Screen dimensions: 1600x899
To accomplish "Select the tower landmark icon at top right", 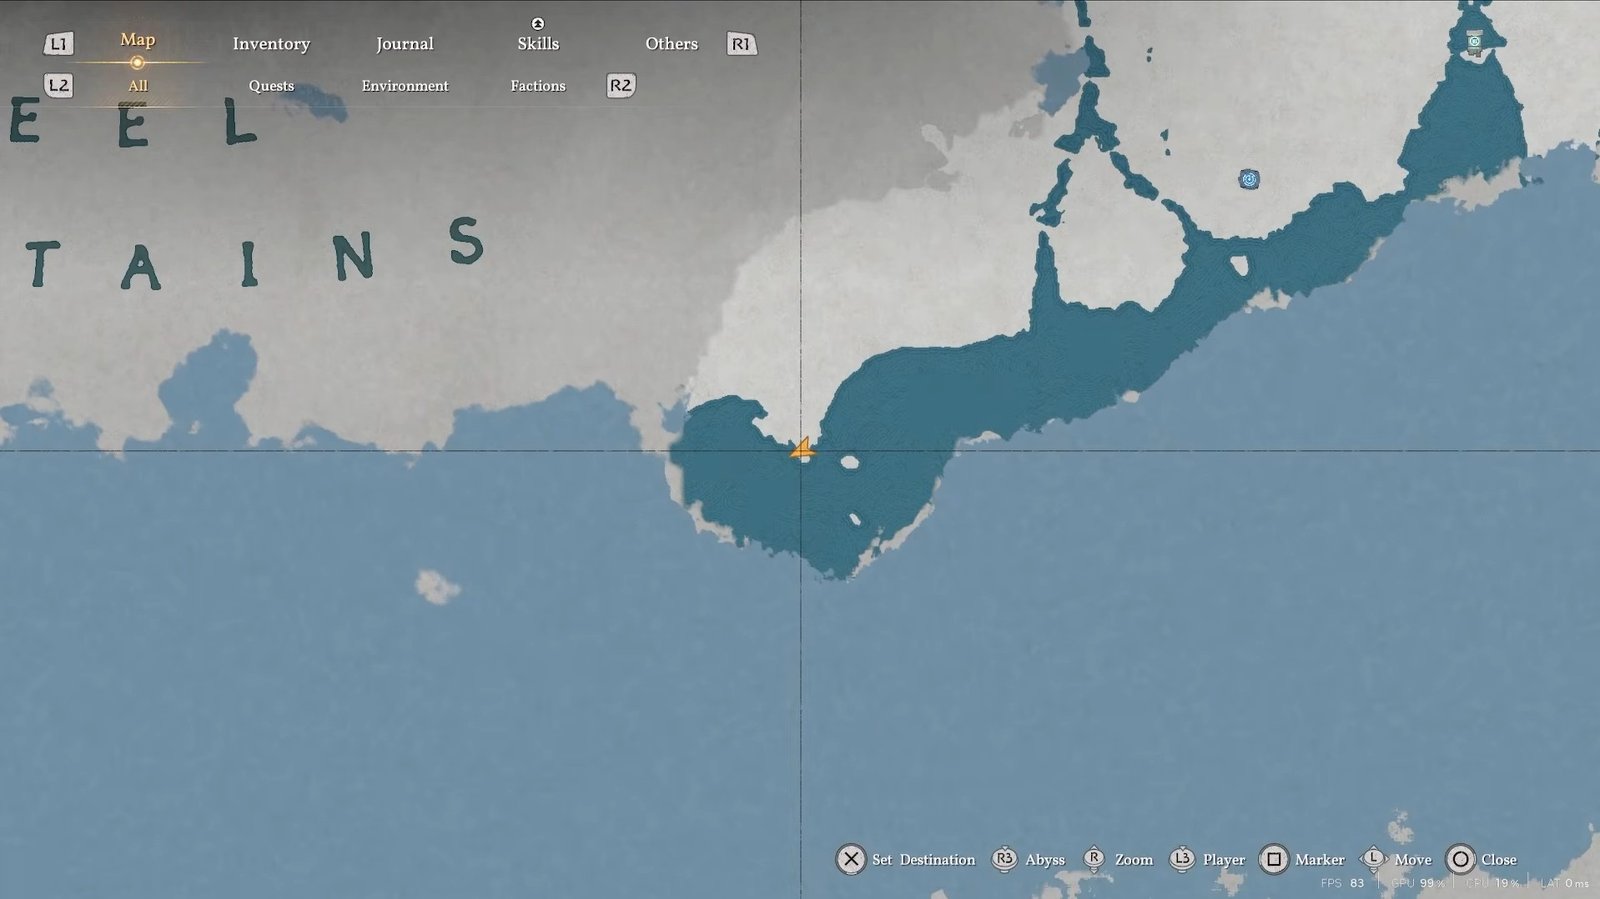I will click(1474, 42).
